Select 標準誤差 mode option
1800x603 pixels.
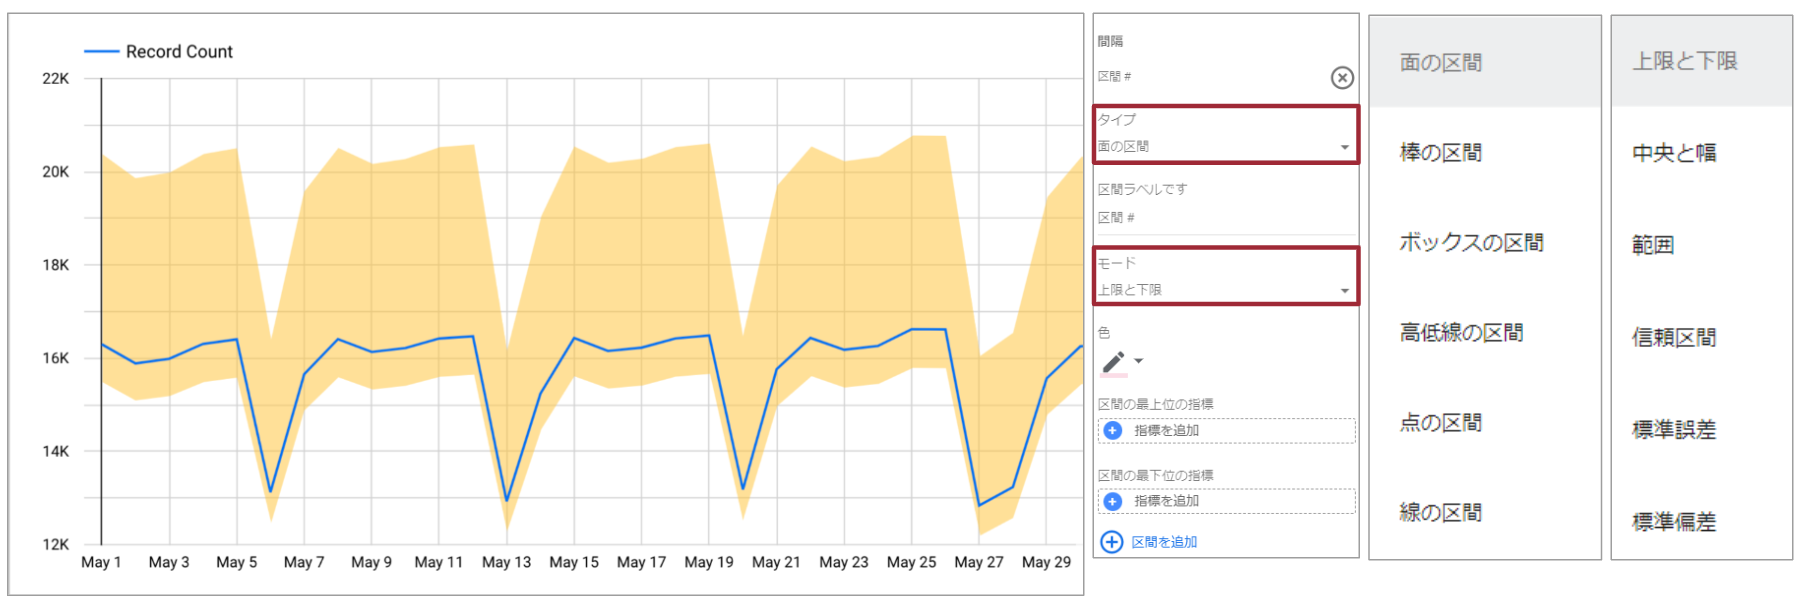coord(1673,430)
